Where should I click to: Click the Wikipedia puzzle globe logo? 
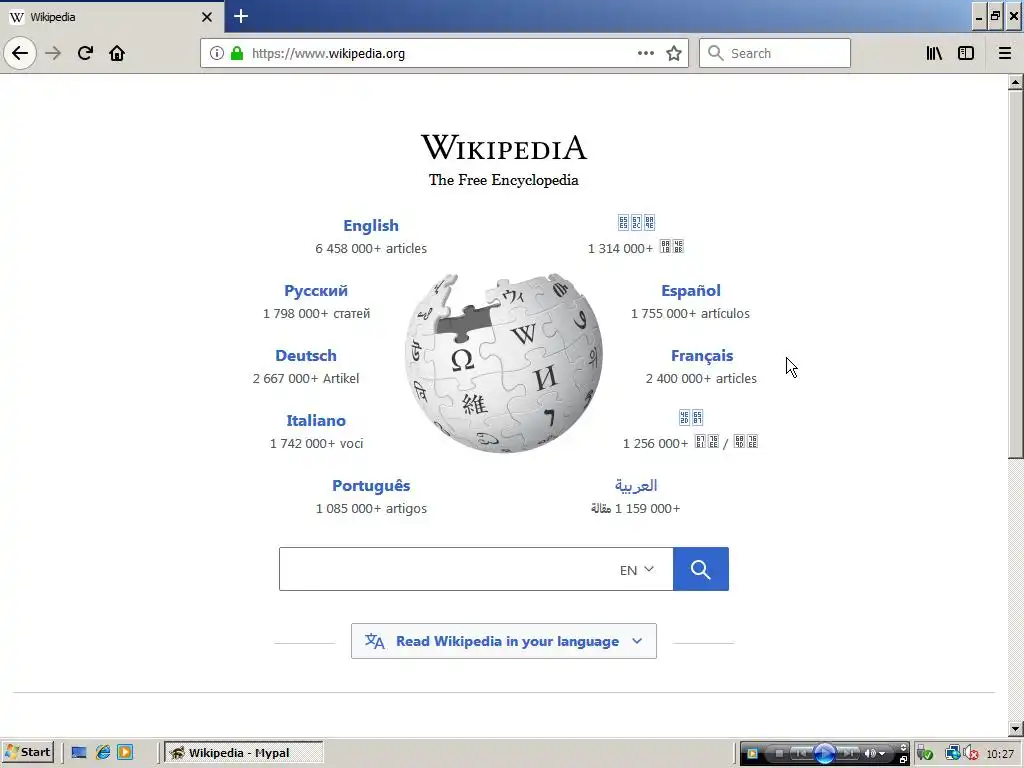pos(504,363)
